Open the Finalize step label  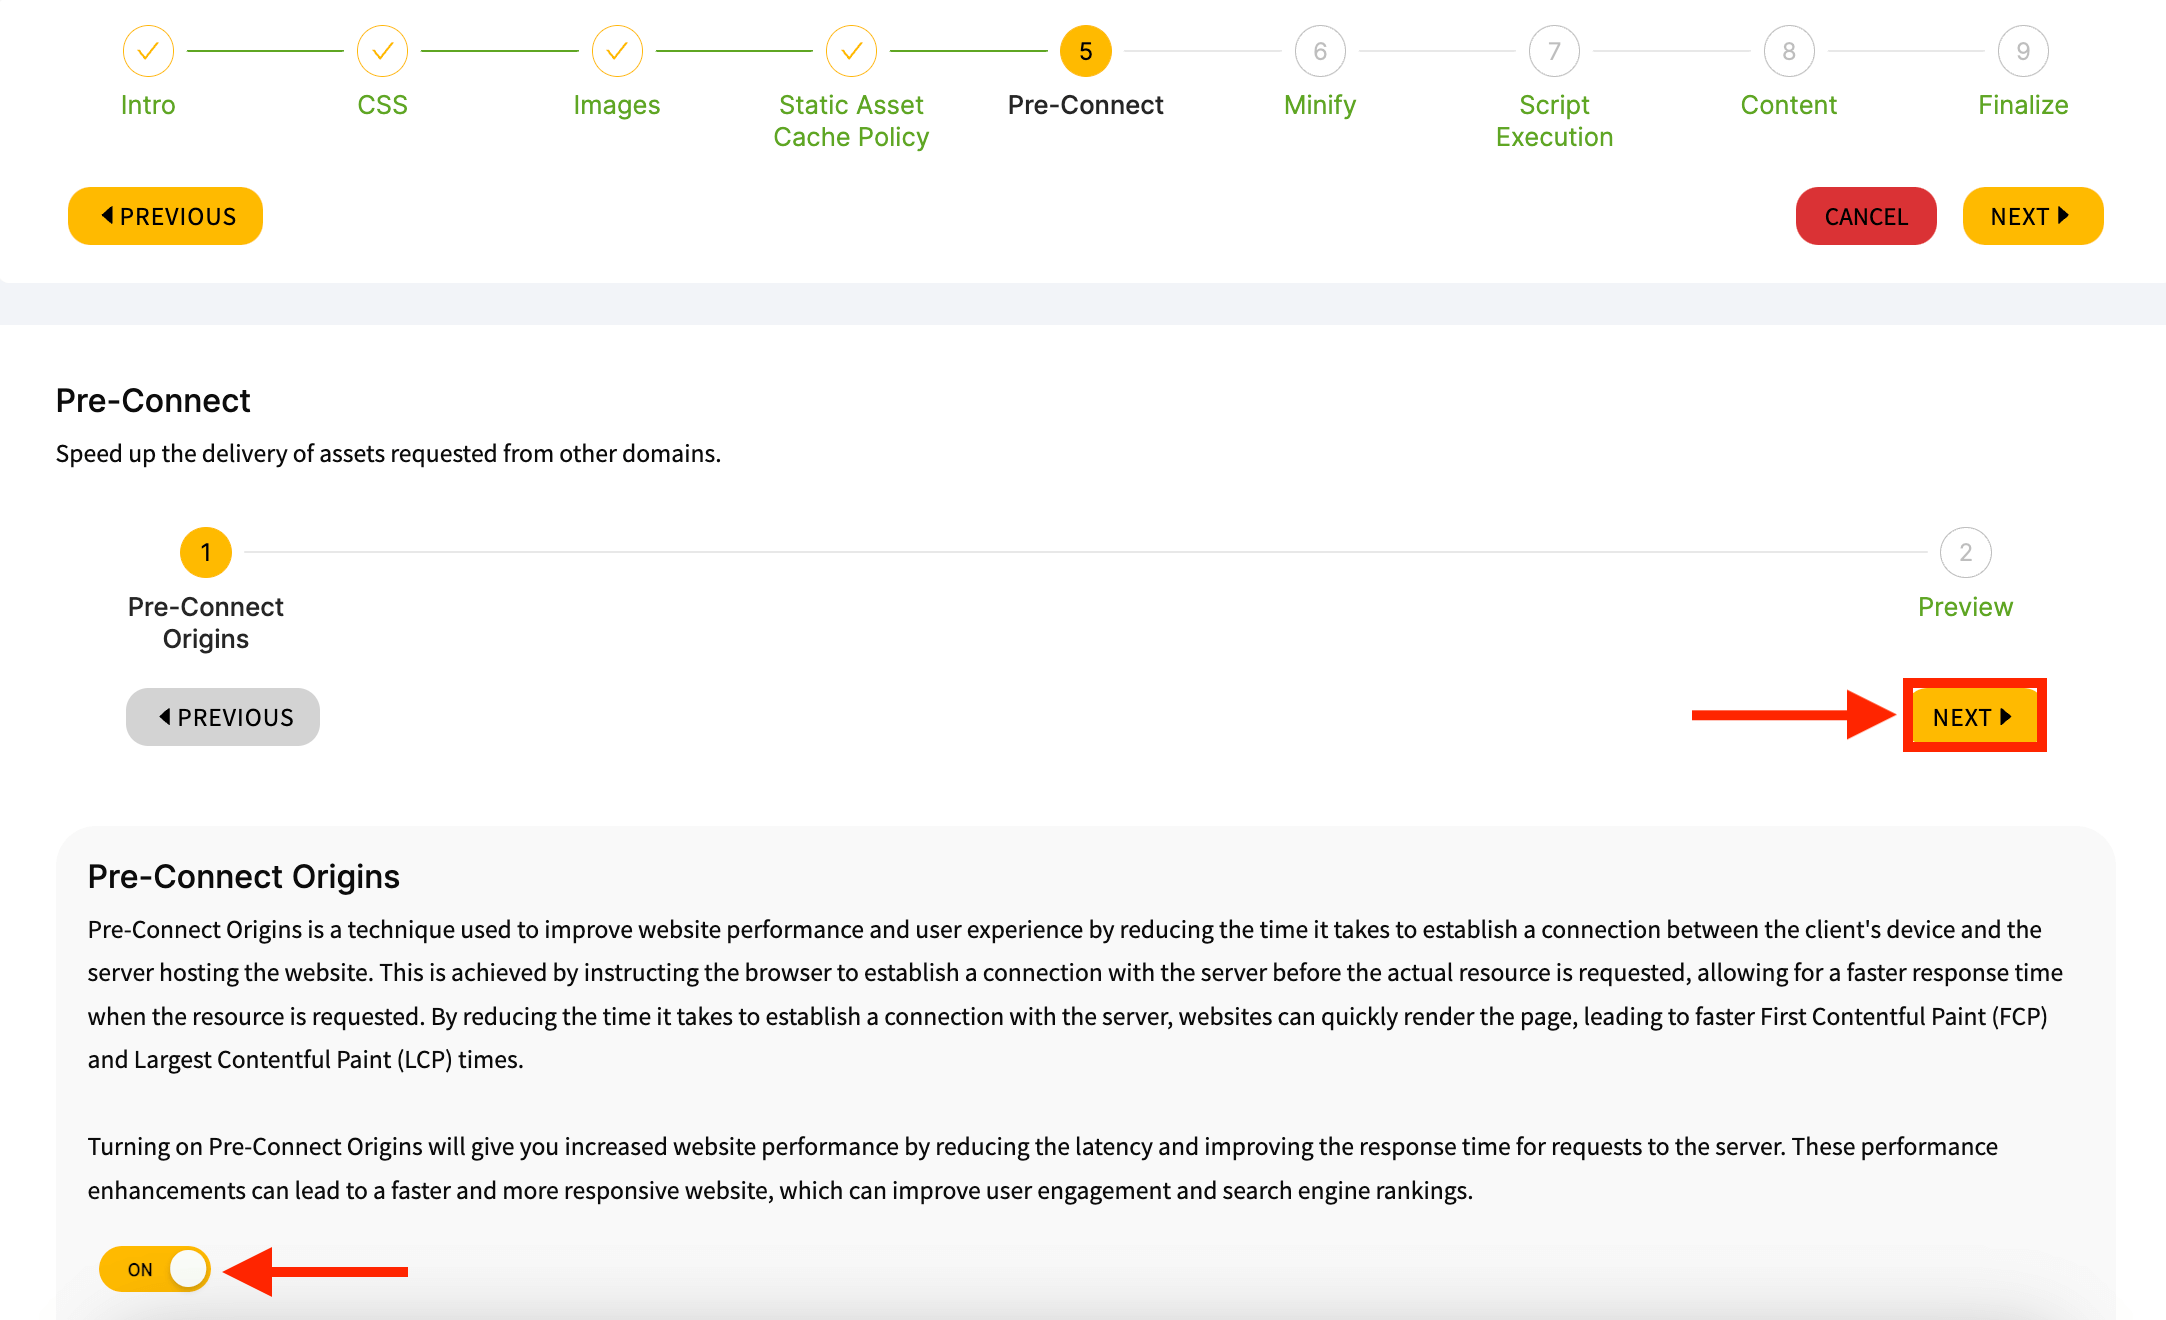tap(2023, 105)
